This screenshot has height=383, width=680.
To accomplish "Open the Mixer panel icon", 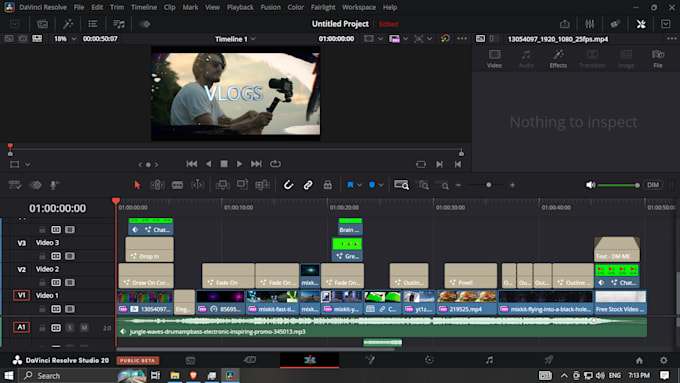I will pos(589,24).
